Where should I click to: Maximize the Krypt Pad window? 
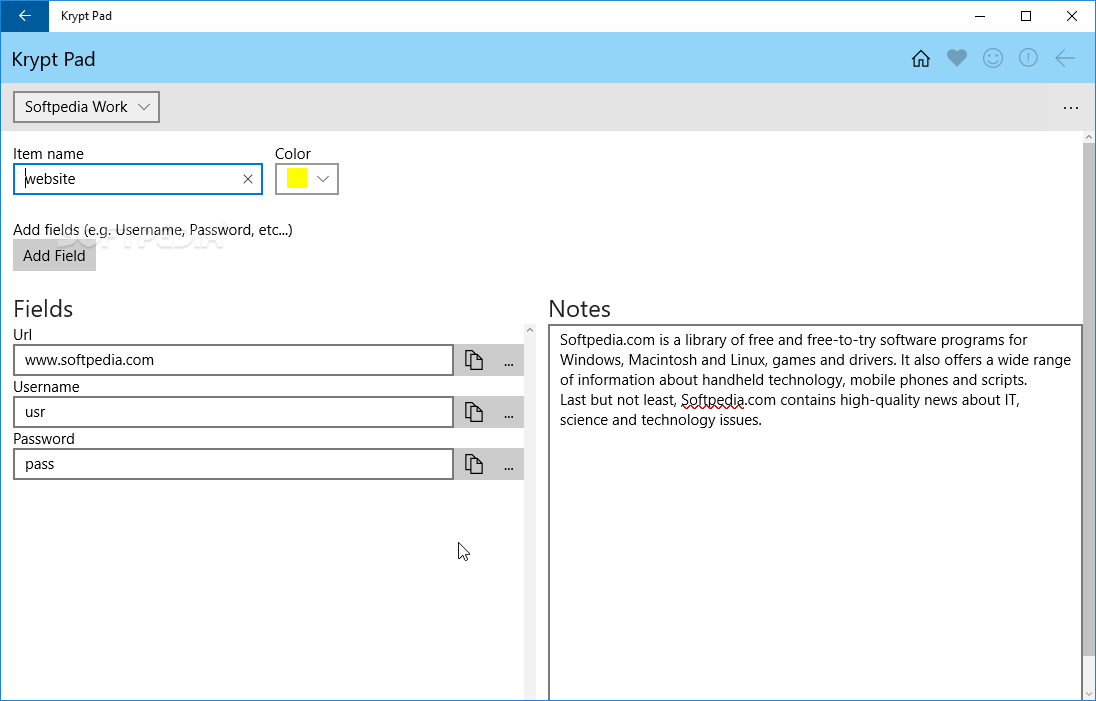(x=1026, y=16)
